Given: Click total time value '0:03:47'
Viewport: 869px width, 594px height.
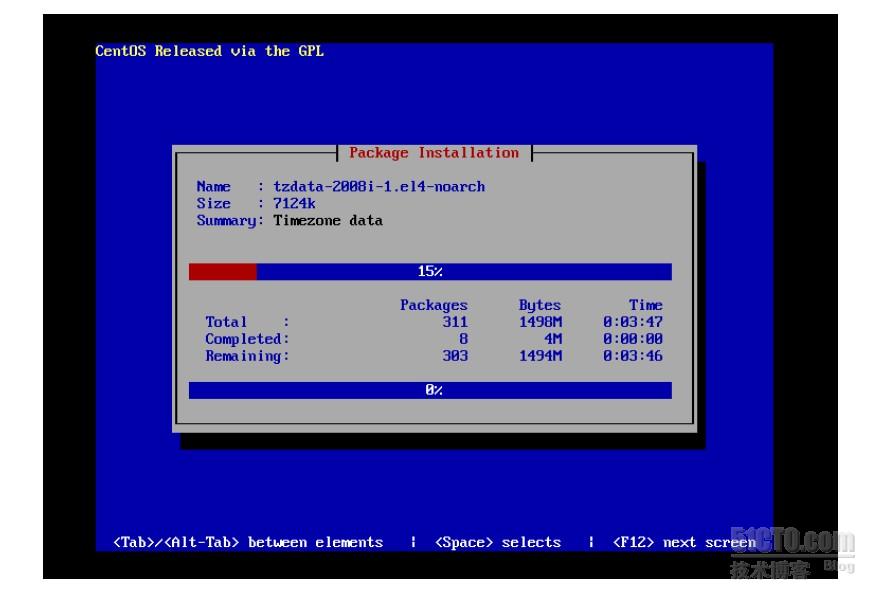Looking at the screenshot, I should [x=633, y=322].
